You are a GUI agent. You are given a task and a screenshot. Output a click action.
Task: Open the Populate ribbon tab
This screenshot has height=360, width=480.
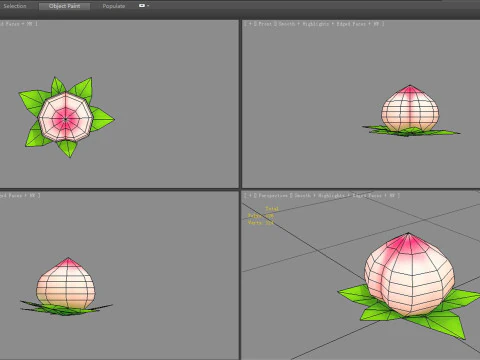pos(114,6)
